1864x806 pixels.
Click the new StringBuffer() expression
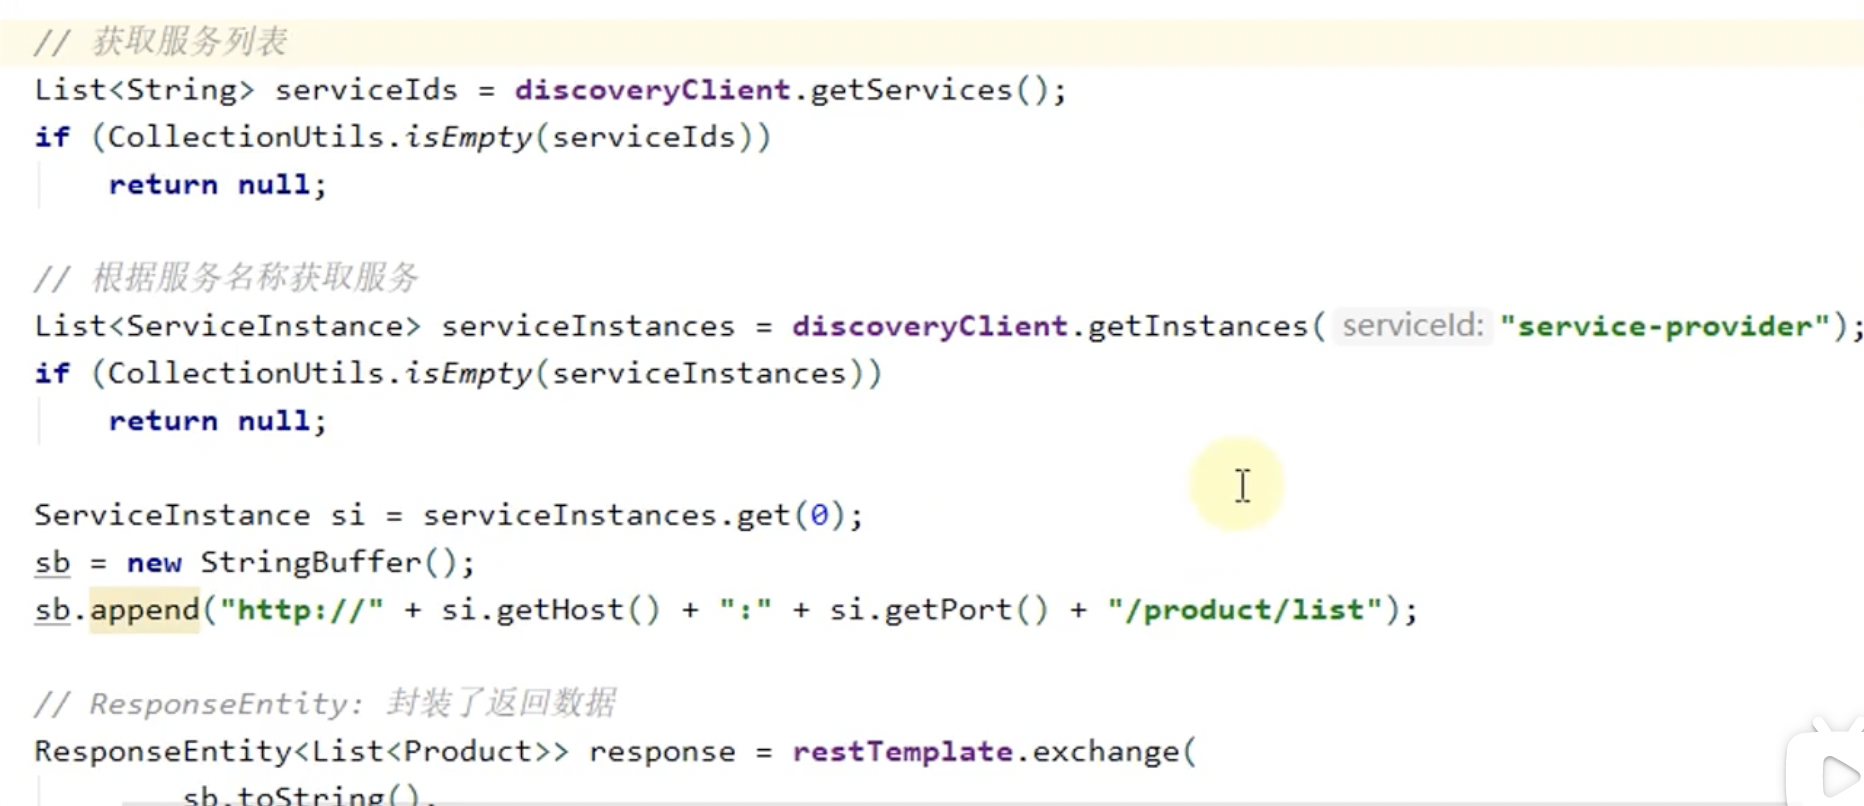pyautogui.click(x=292, y=562)
